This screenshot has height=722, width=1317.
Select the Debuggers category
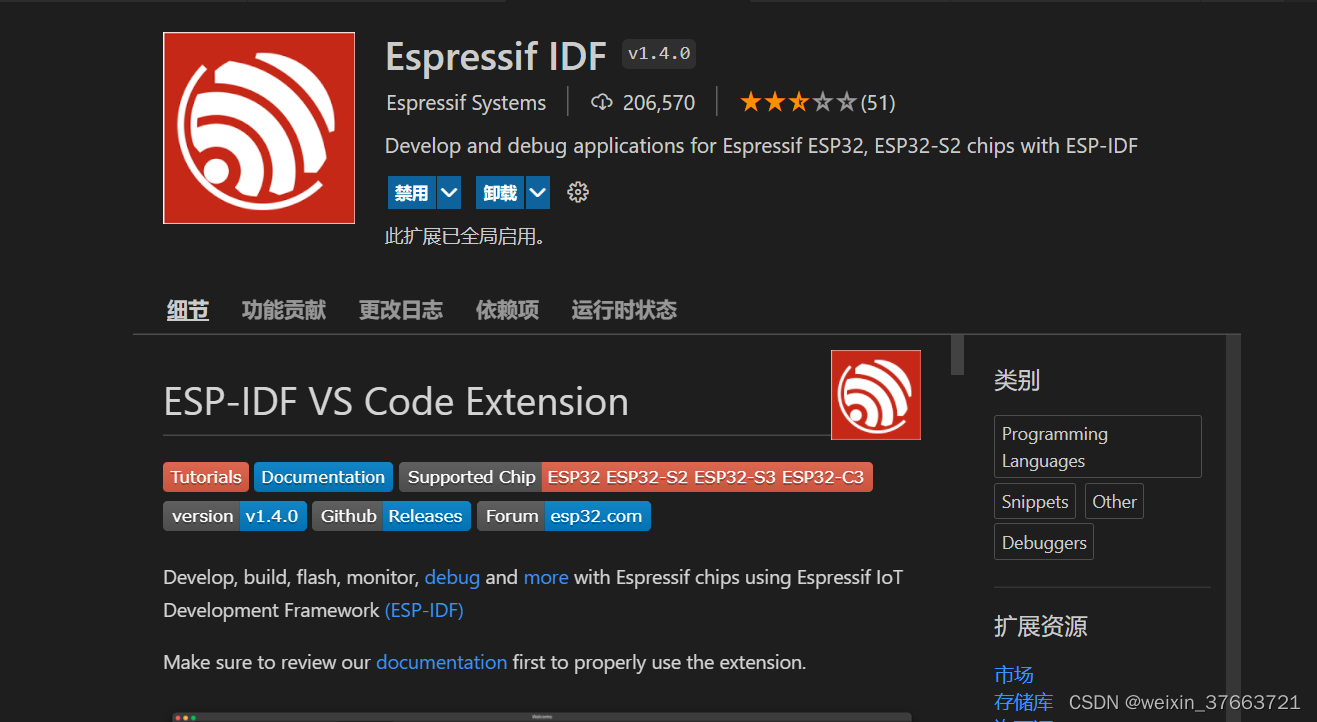1044,543
